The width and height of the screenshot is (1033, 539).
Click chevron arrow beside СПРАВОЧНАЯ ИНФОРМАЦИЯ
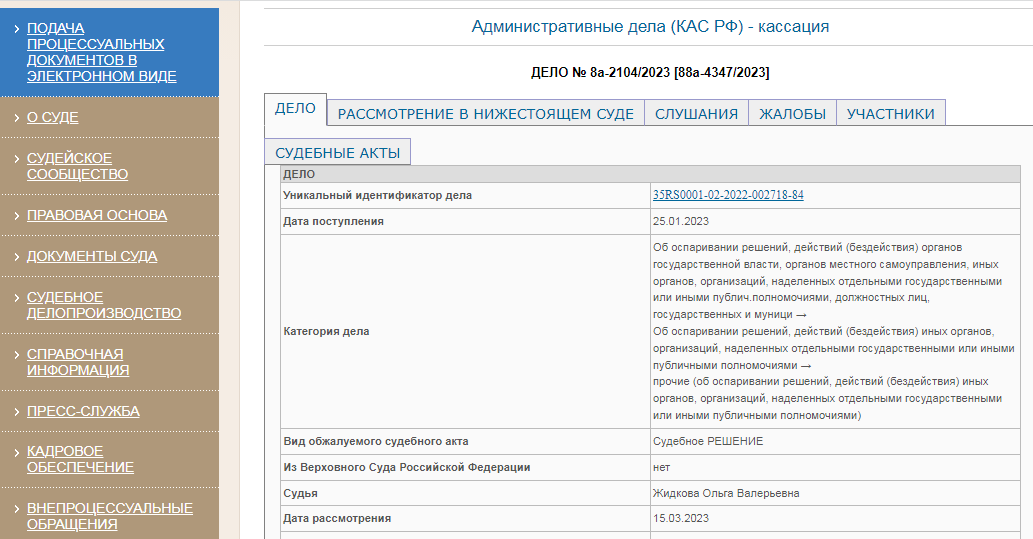coord(17,355)
